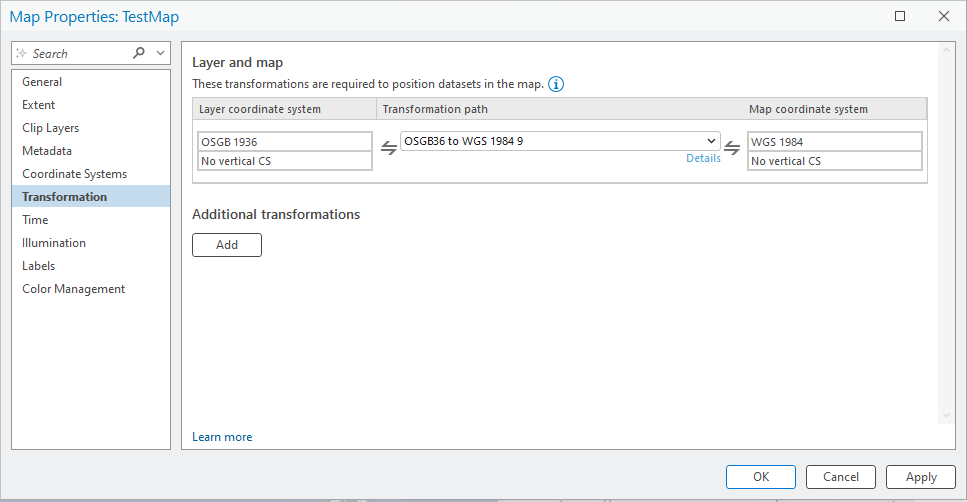Open the General page

click(x=42, y=82)
